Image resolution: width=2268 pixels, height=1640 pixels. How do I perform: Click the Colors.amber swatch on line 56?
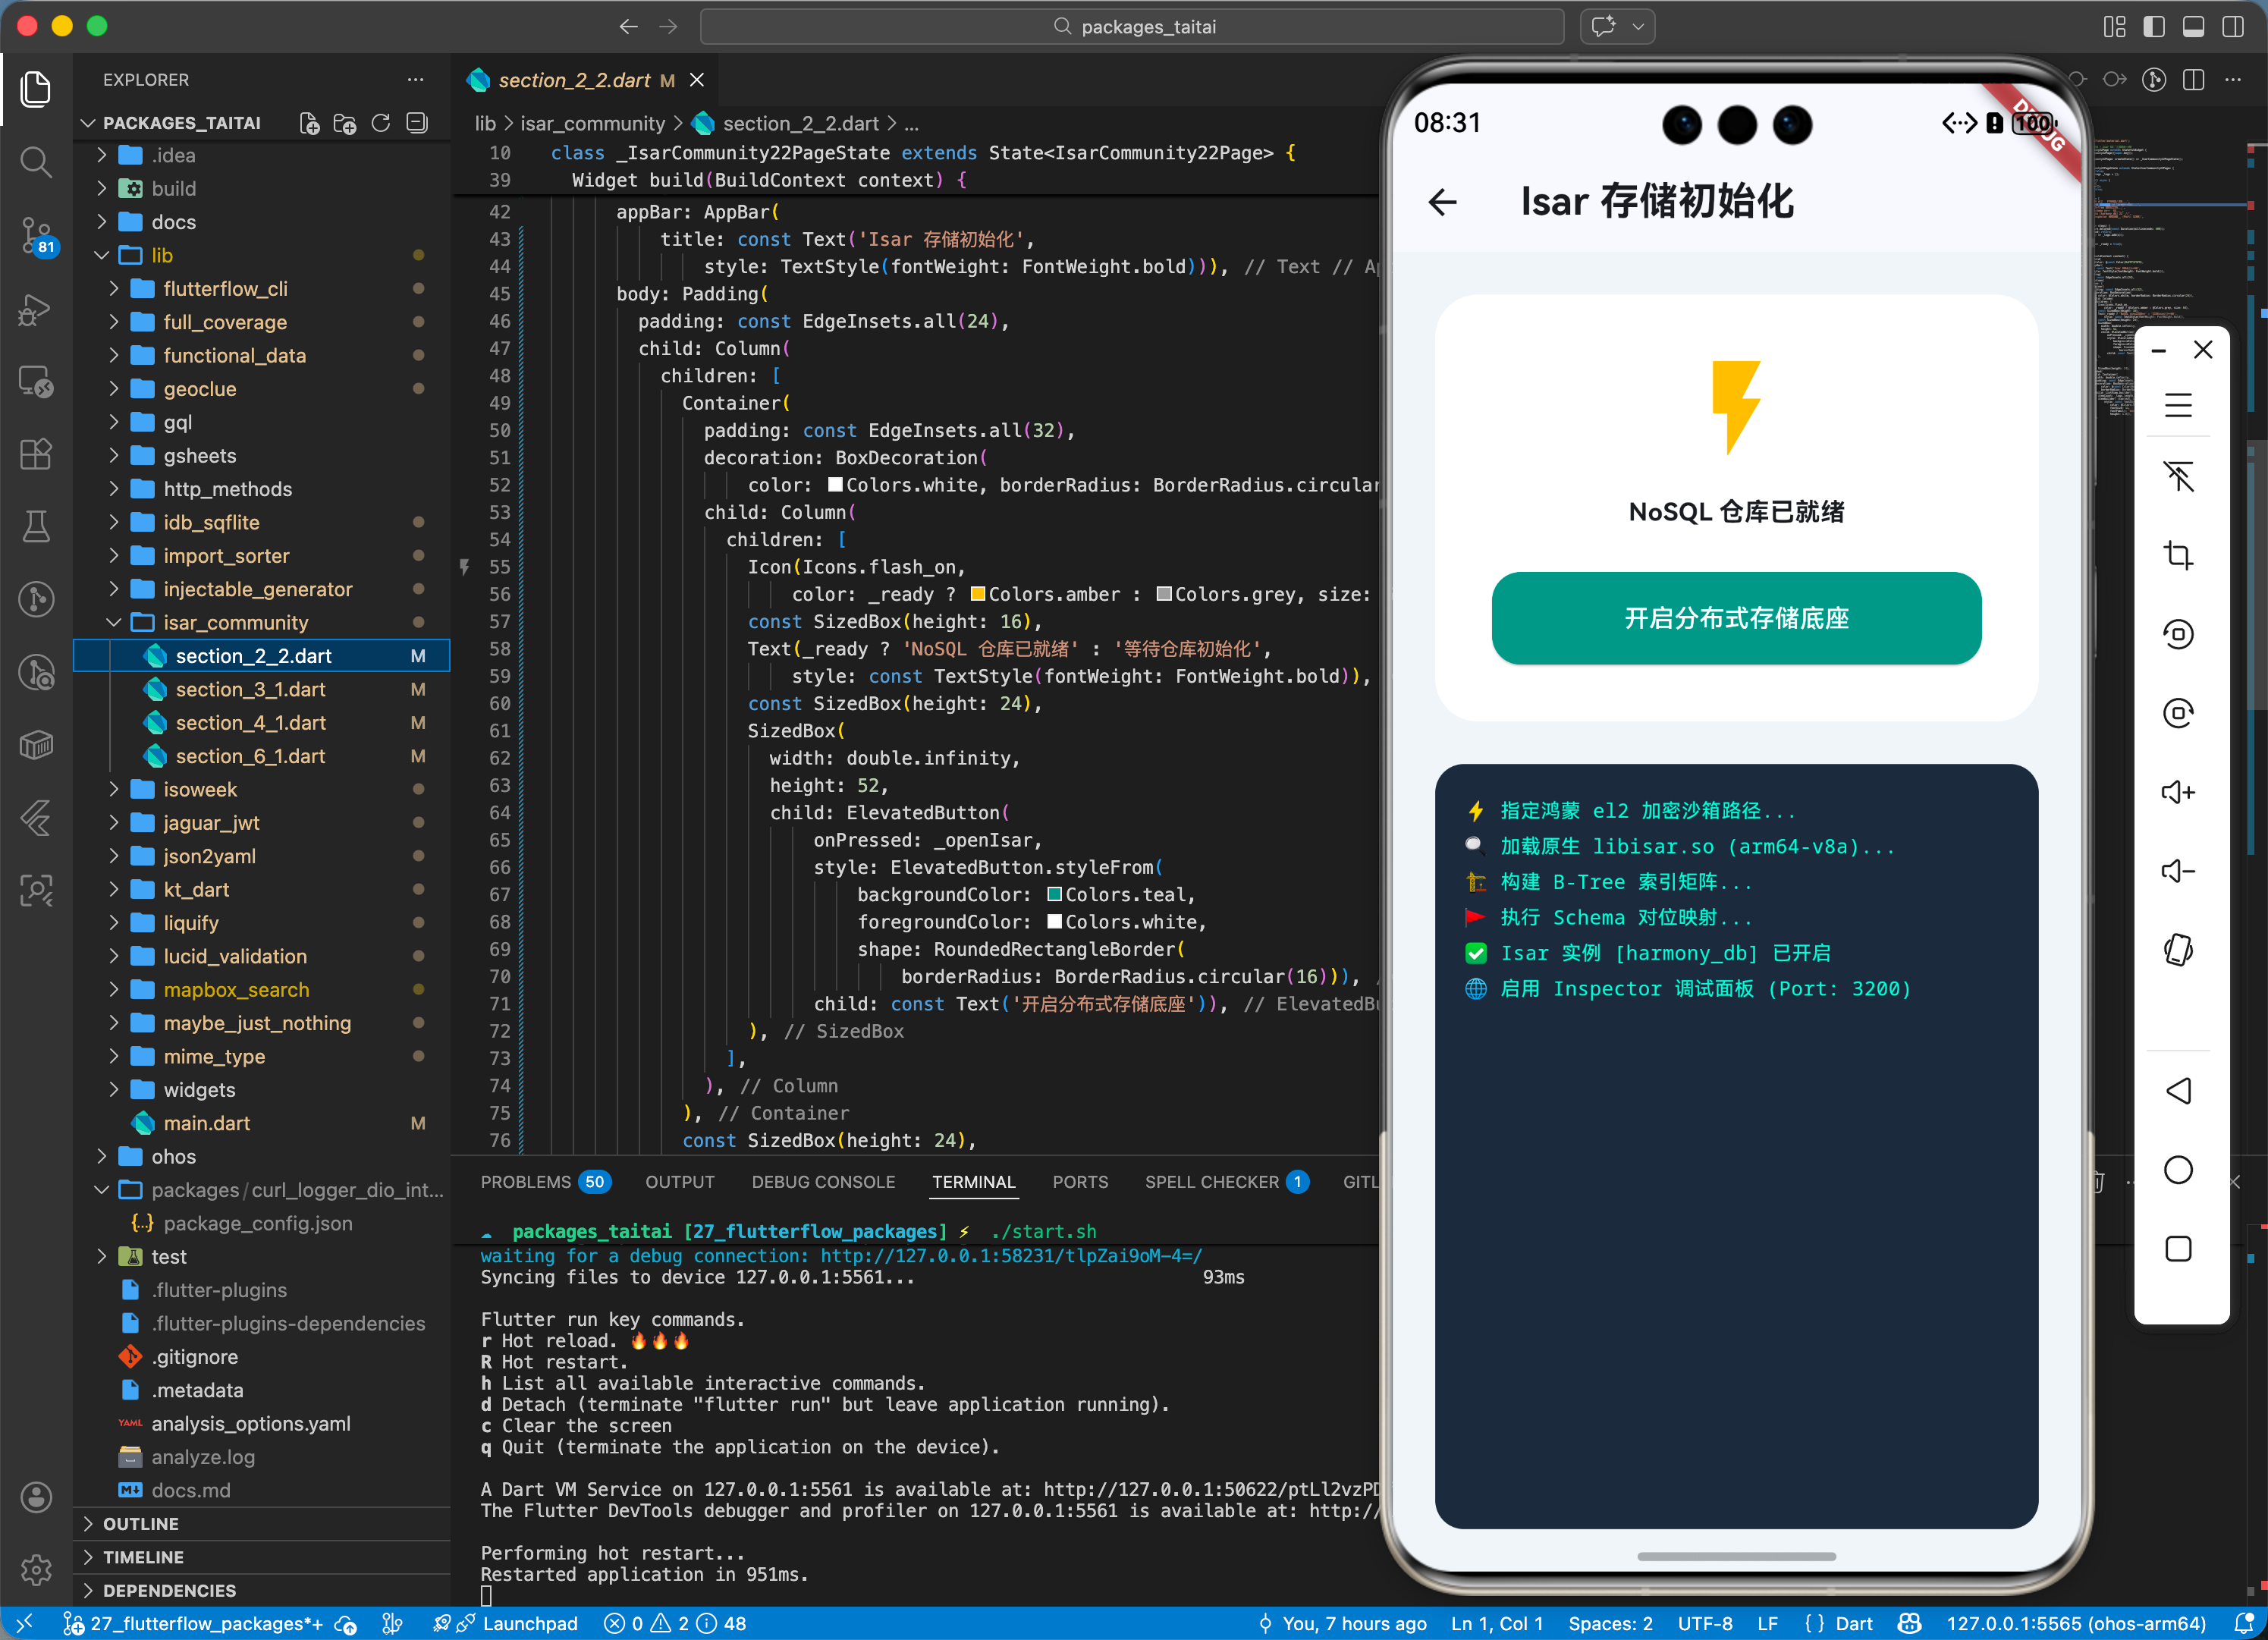[x=978, y=595]
